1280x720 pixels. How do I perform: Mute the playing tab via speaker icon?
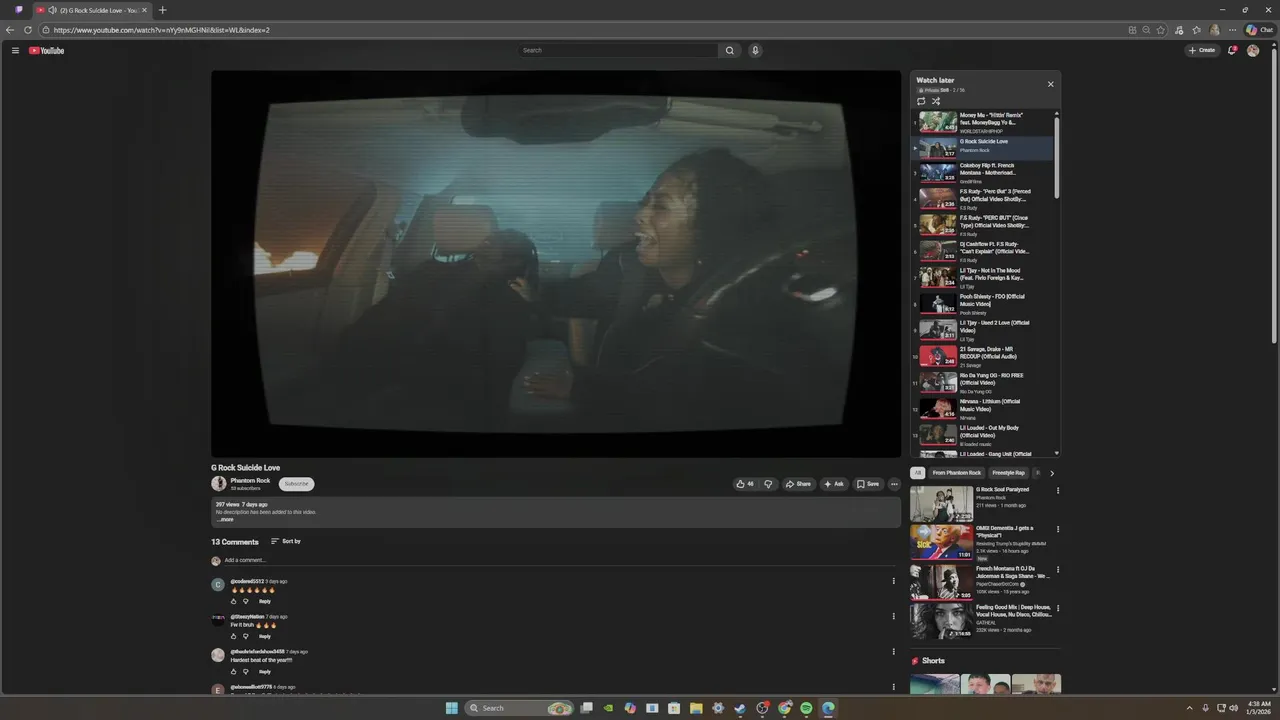pyautogui.click(x=52, y=10)
